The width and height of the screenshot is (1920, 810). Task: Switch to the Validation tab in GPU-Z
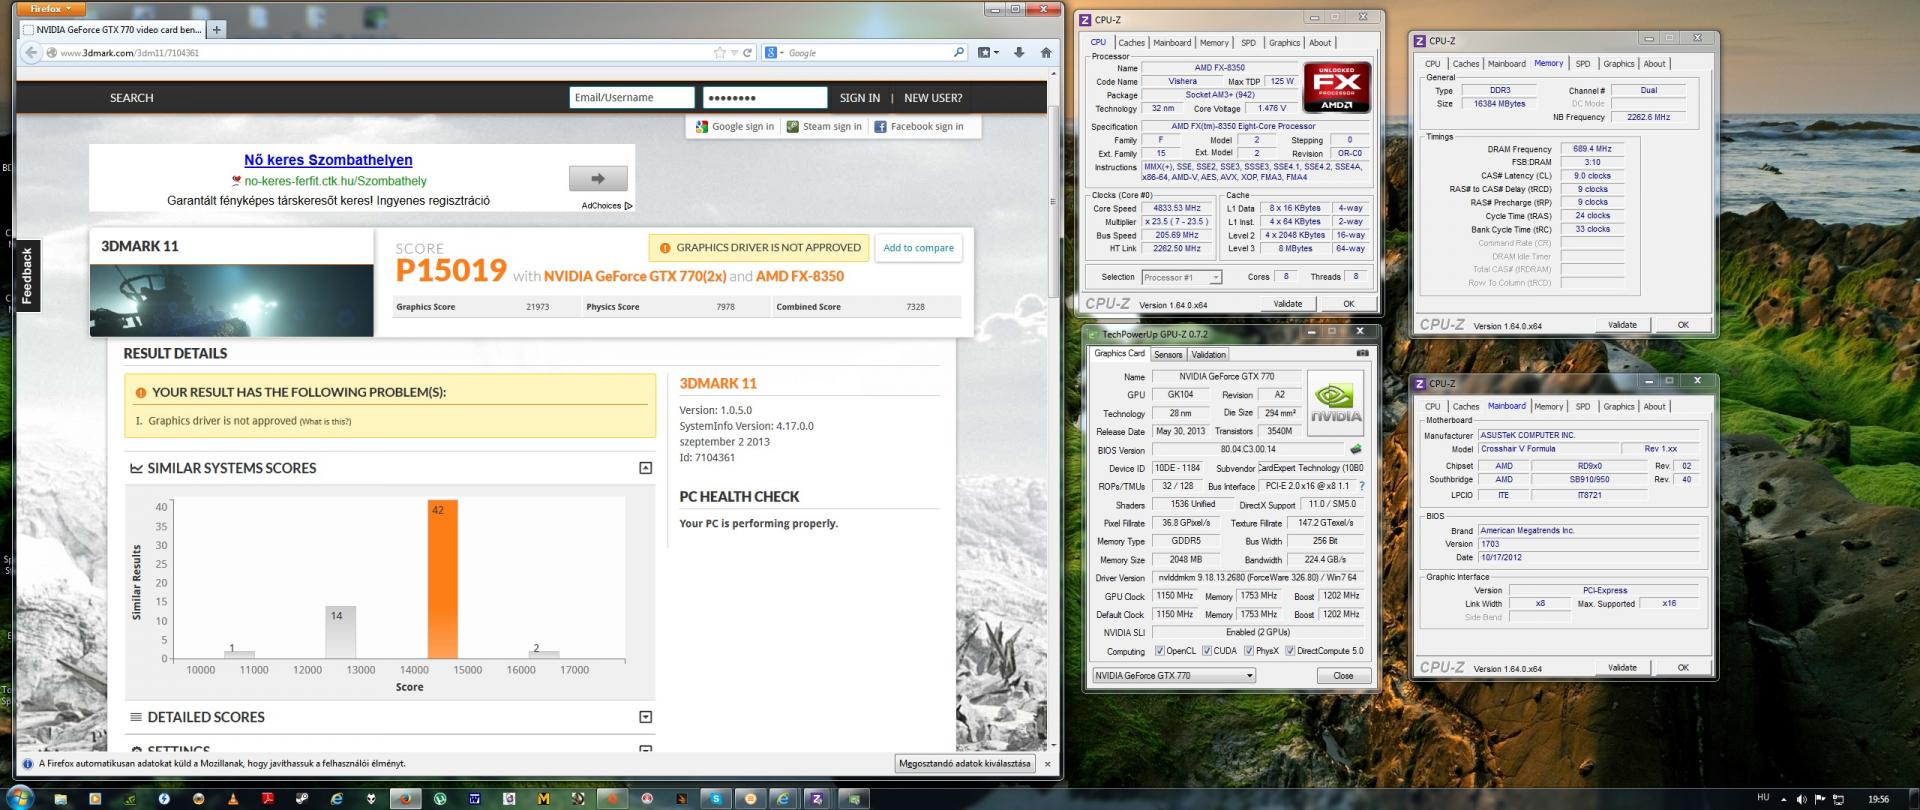click(x=1208, y=354)
